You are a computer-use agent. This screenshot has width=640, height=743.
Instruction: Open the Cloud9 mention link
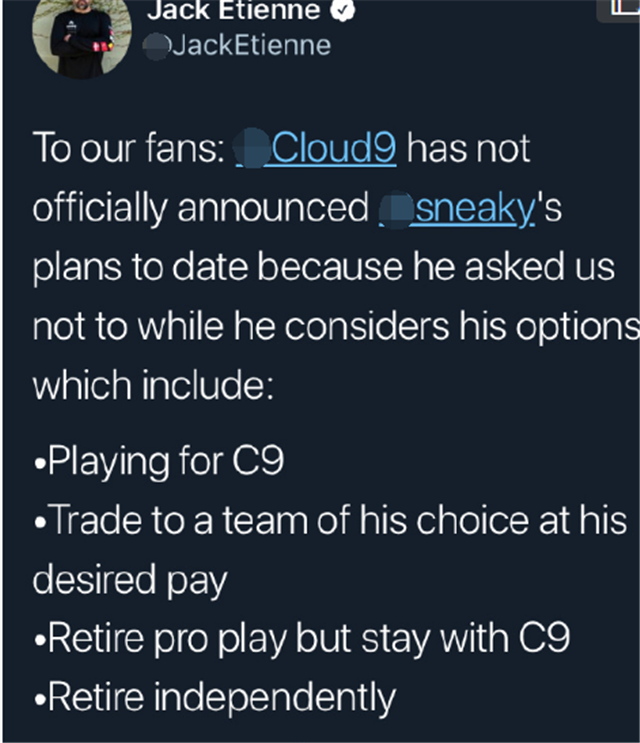pos(334,148)
